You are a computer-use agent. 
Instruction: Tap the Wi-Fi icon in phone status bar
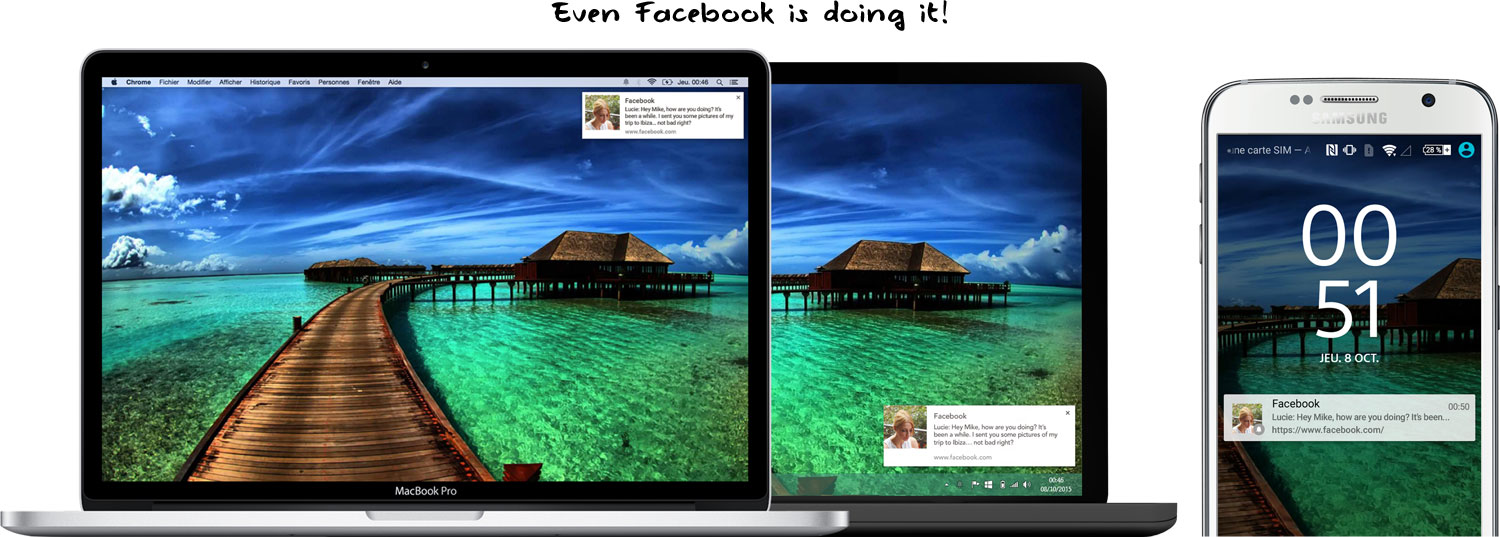pyautogui.click(x=1389, y=150)
